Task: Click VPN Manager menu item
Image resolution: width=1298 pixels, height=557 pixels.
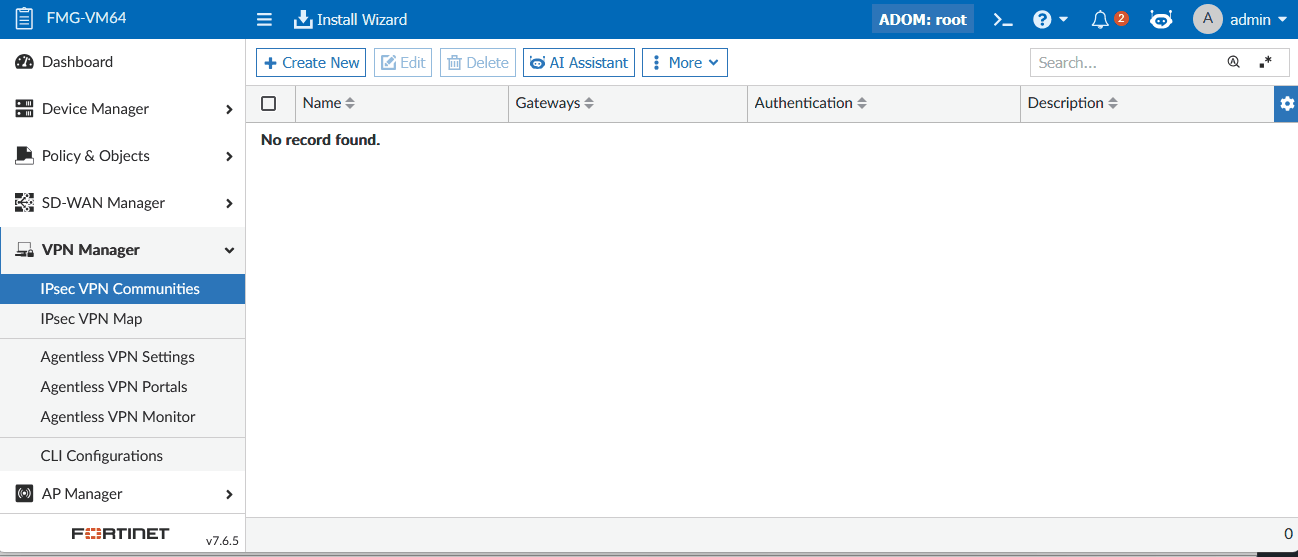Action: coord(122,250)
